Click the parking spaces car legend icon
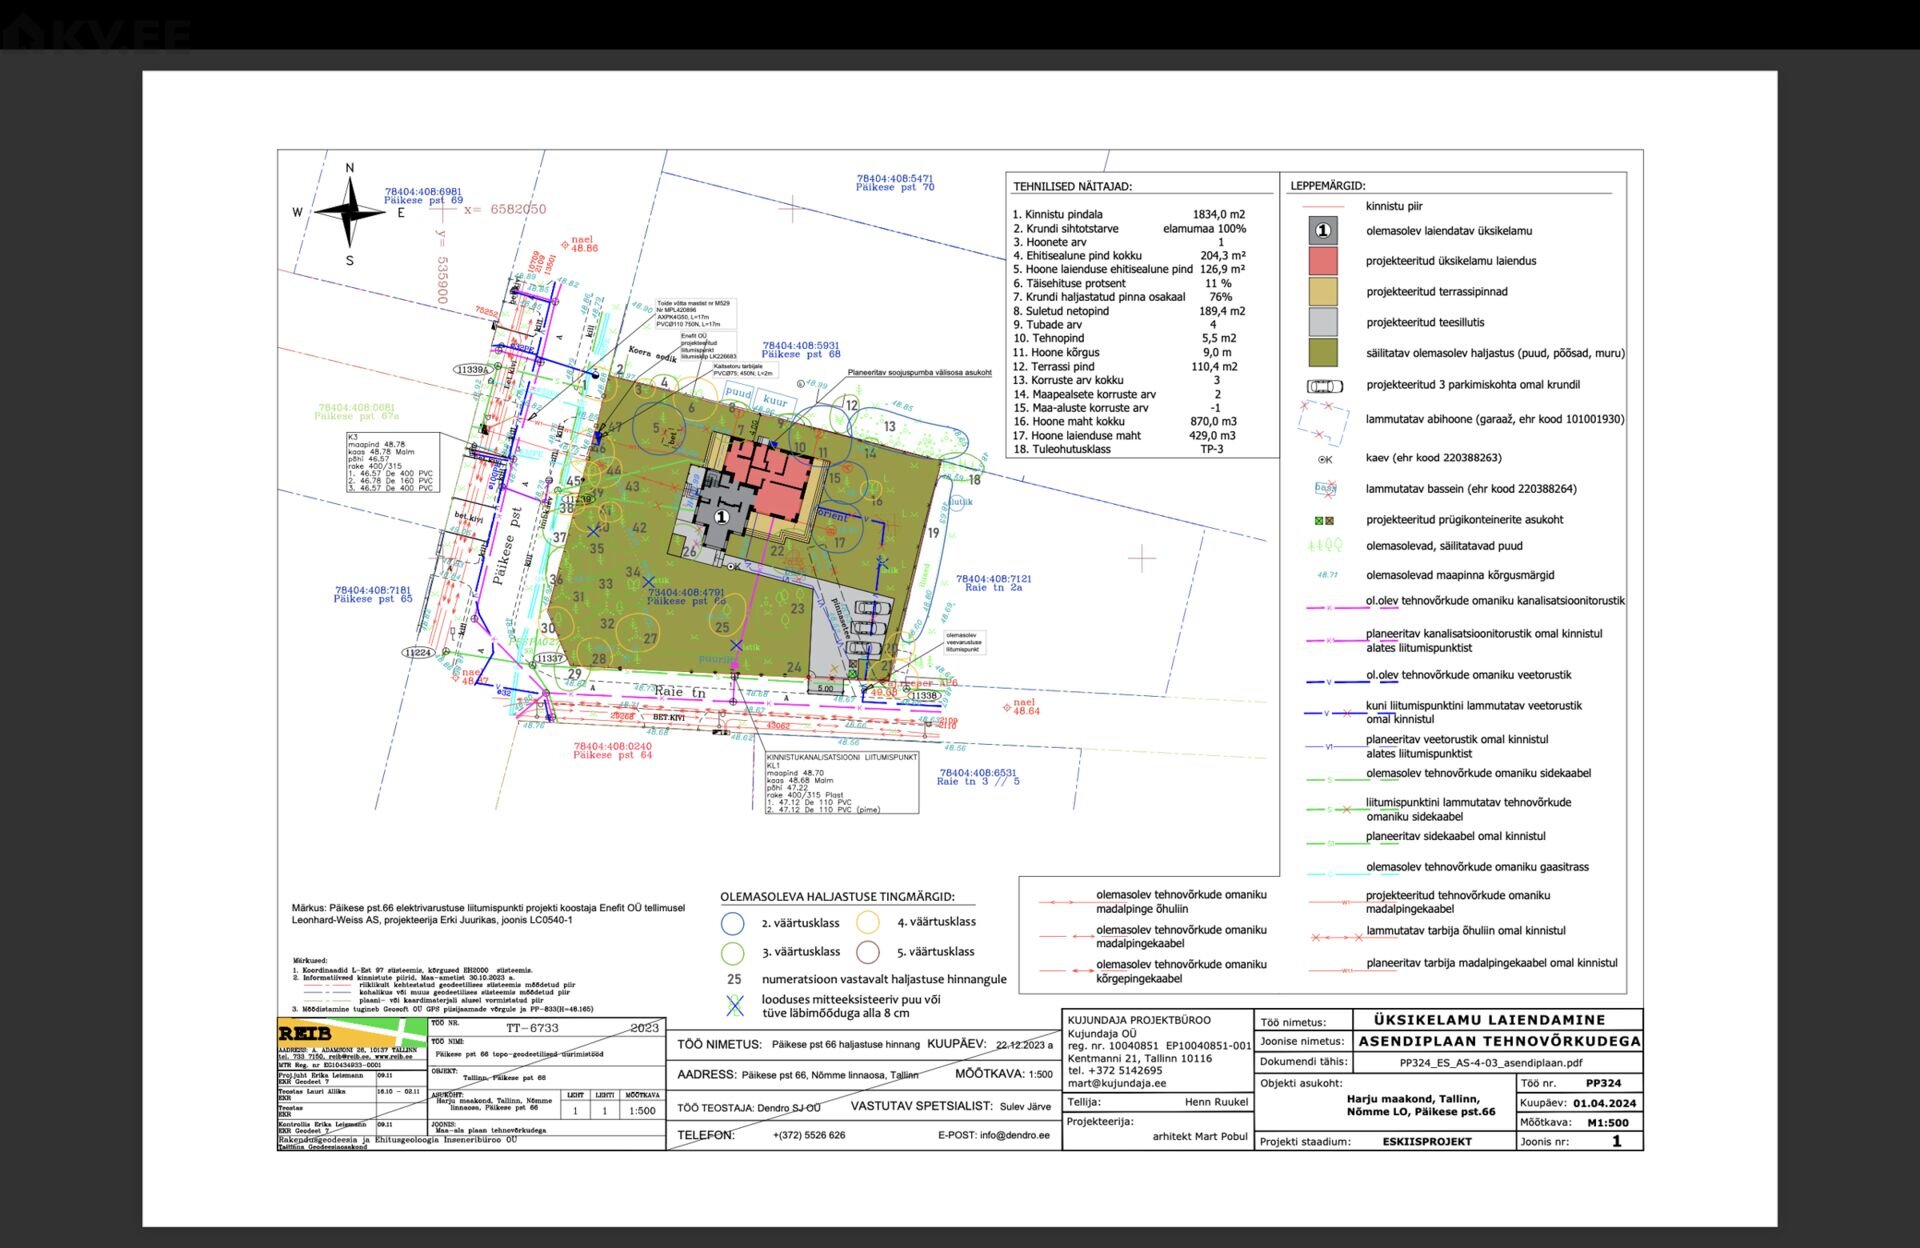 [1324, 386]
